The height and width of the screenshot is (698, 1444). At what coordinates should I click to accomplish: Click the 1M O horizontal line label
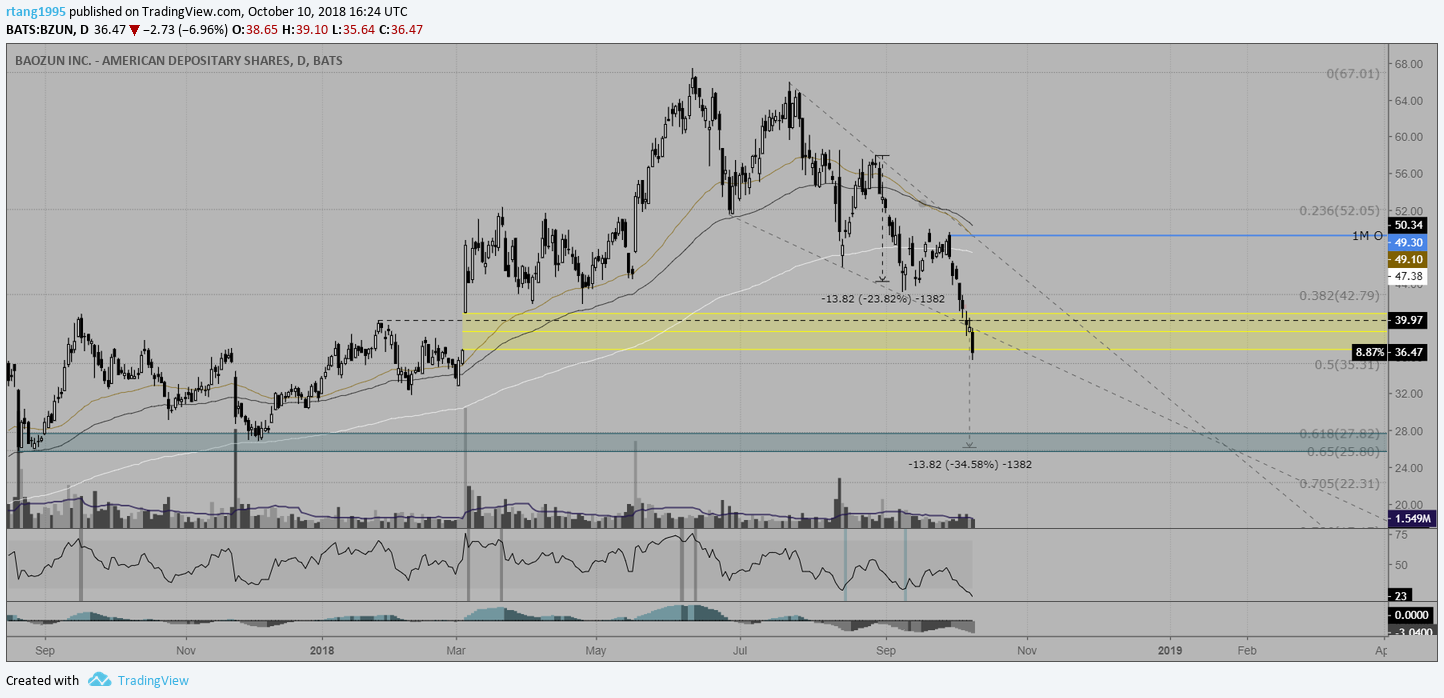1367,236
